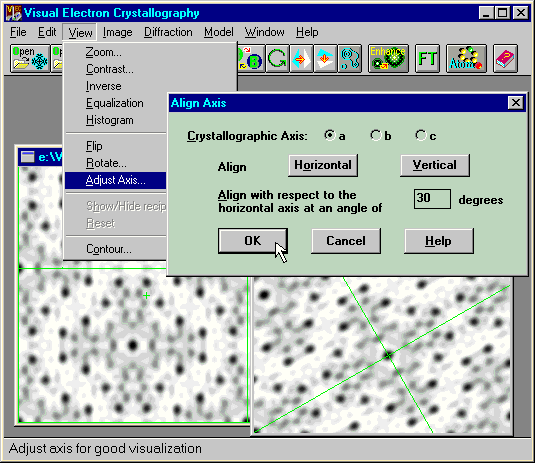Image resolution: width=535 pixels, height=463 pixels.
Task: Open the Model menu
Action: click(x=219, y=32)
